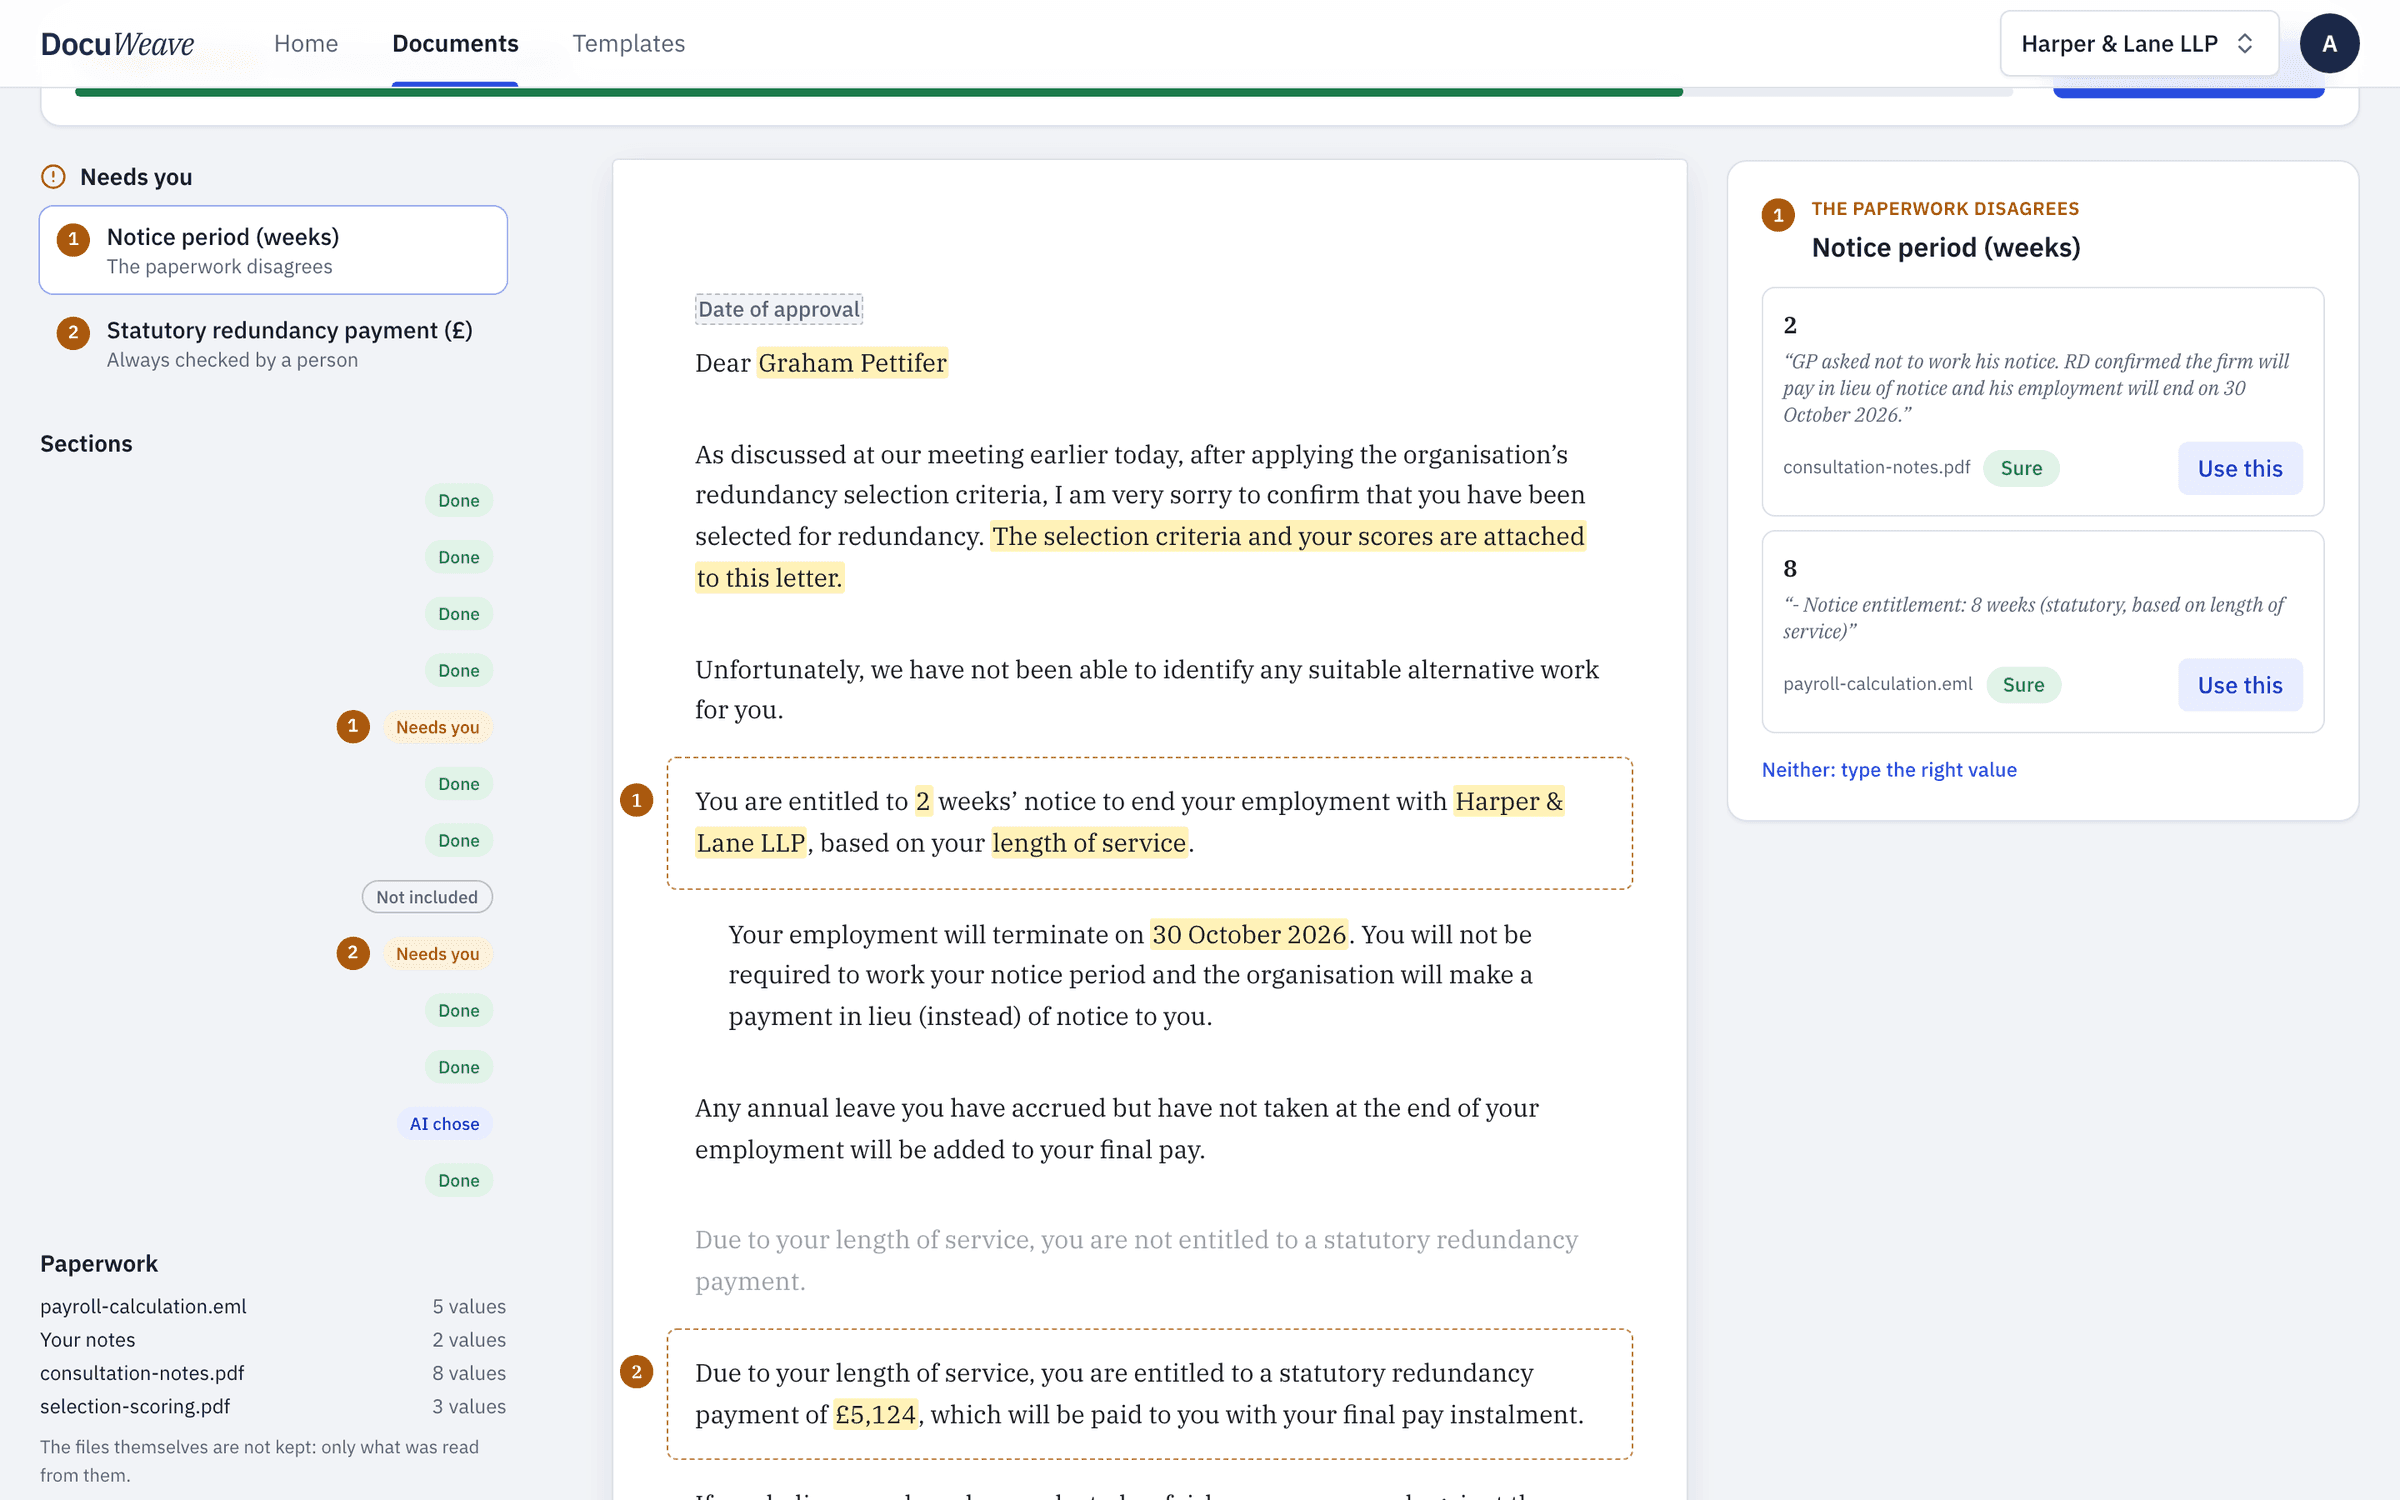Viewport: 2400px width, 1500px height.
Task: Click the Not included section status
Action: tap(427, 897)
